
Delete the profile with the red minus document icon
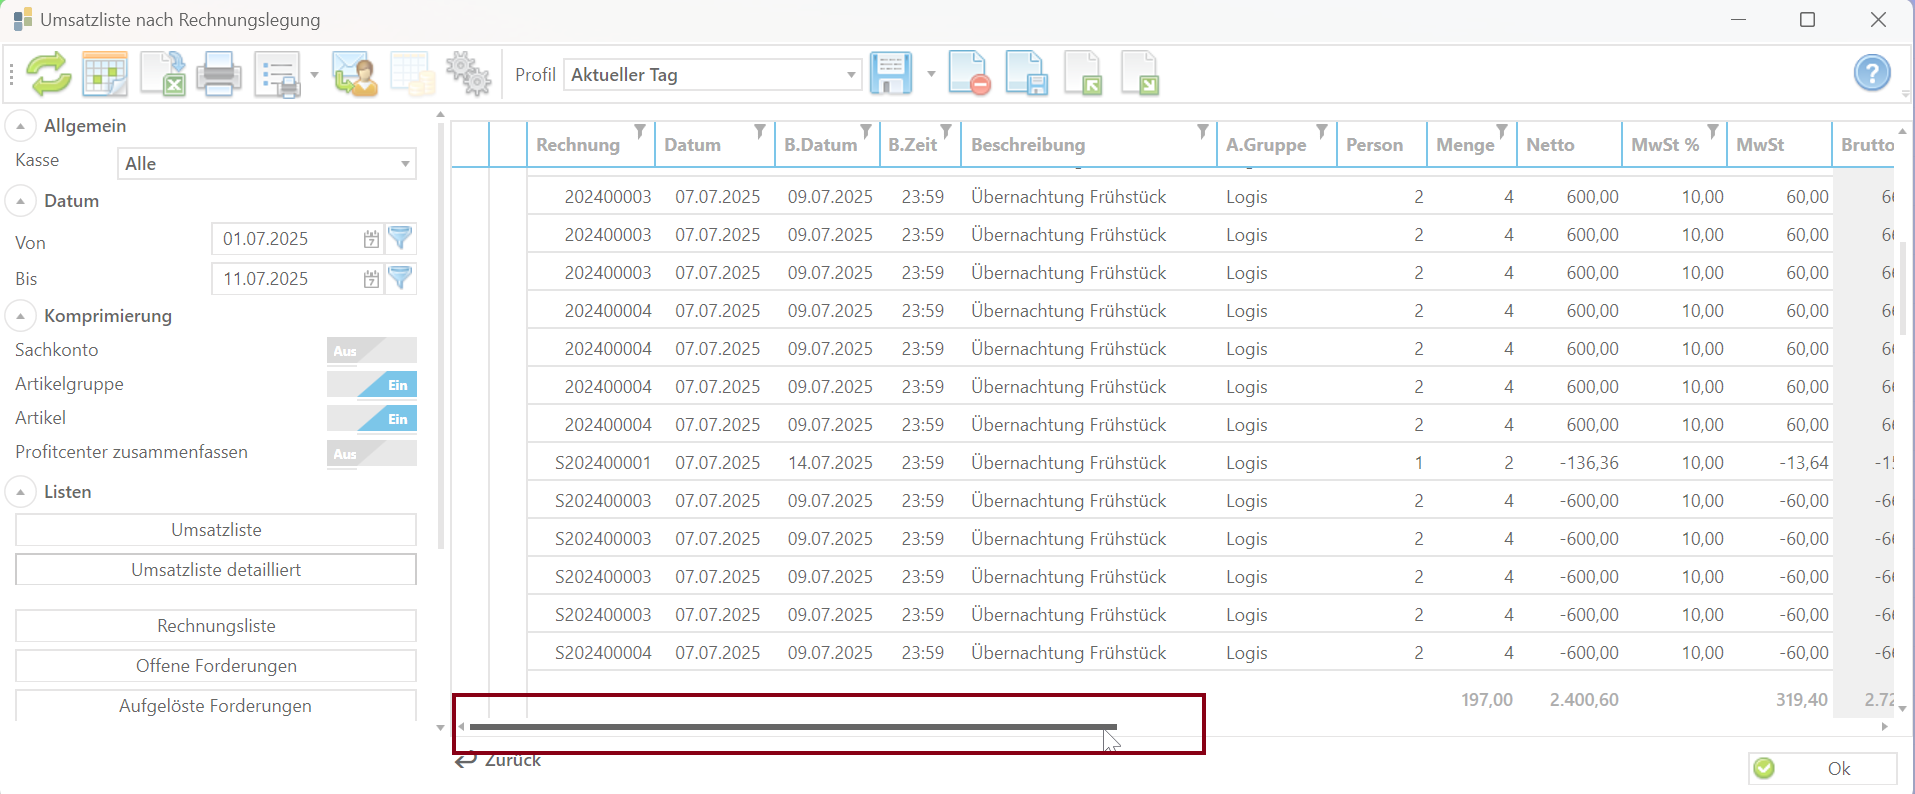click(x=968, y=74)
